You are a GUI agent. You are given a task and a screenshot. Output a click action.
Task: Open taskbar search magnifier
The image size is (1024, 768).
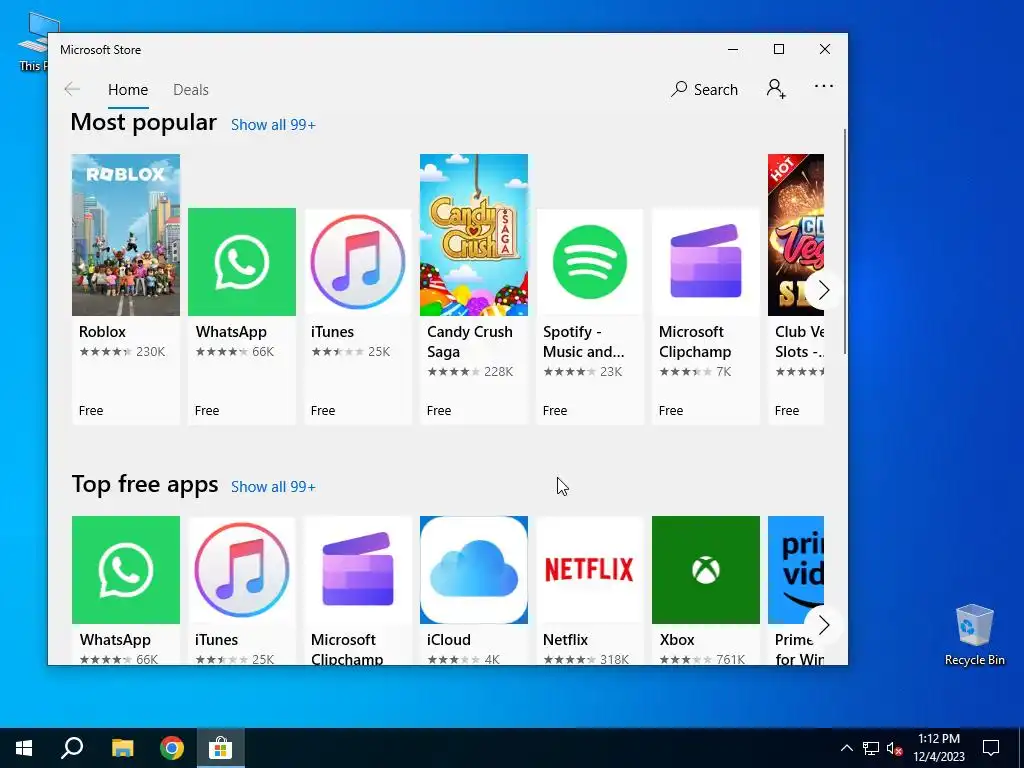72,748
